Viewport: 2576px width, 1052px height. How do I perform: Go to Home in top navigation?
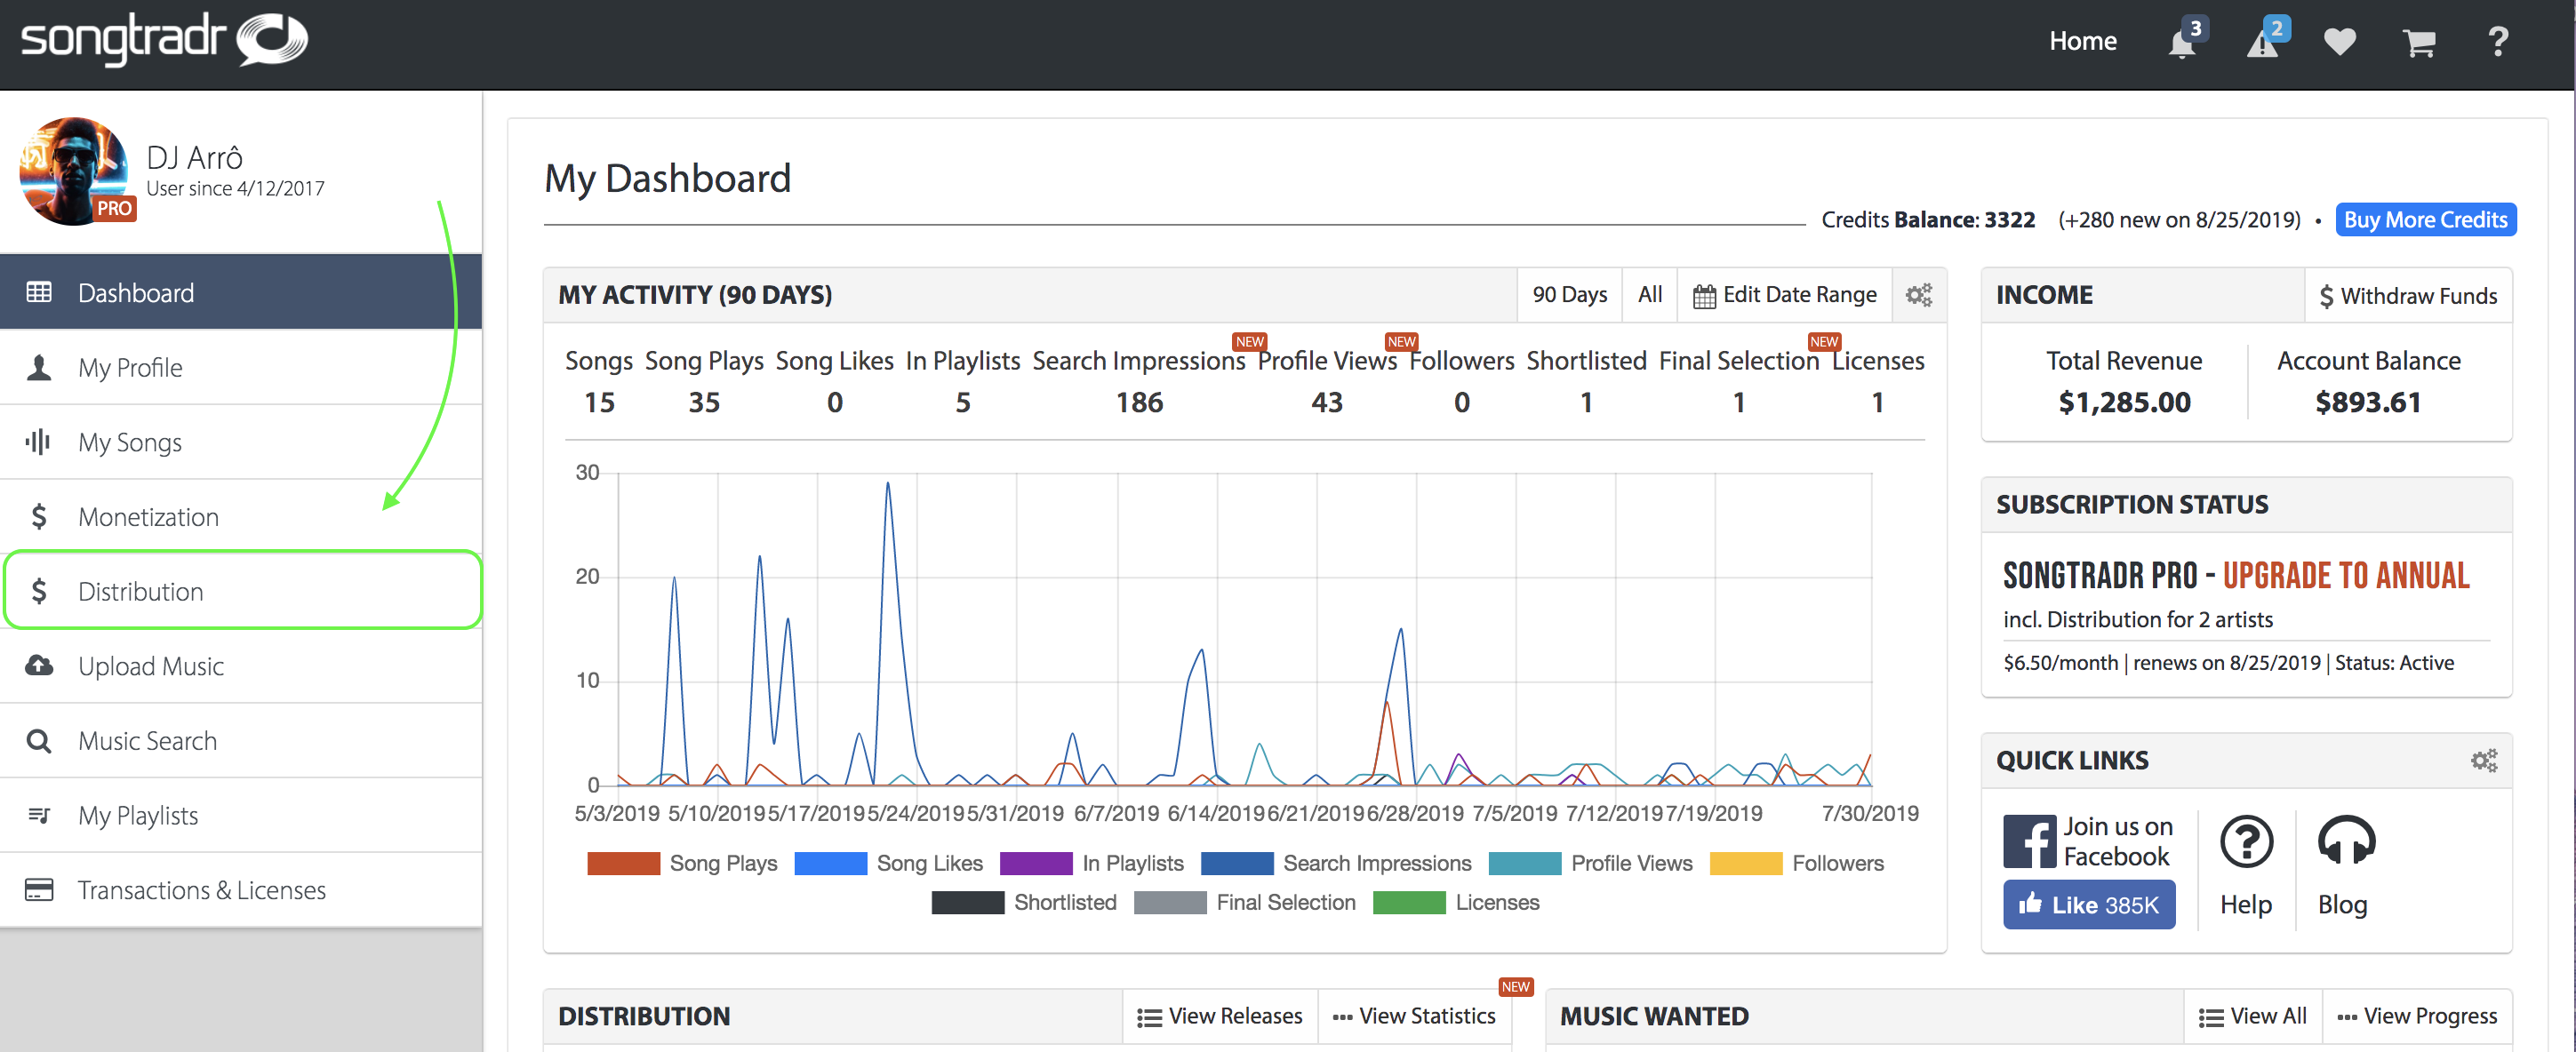click(x=2083, y=41)
